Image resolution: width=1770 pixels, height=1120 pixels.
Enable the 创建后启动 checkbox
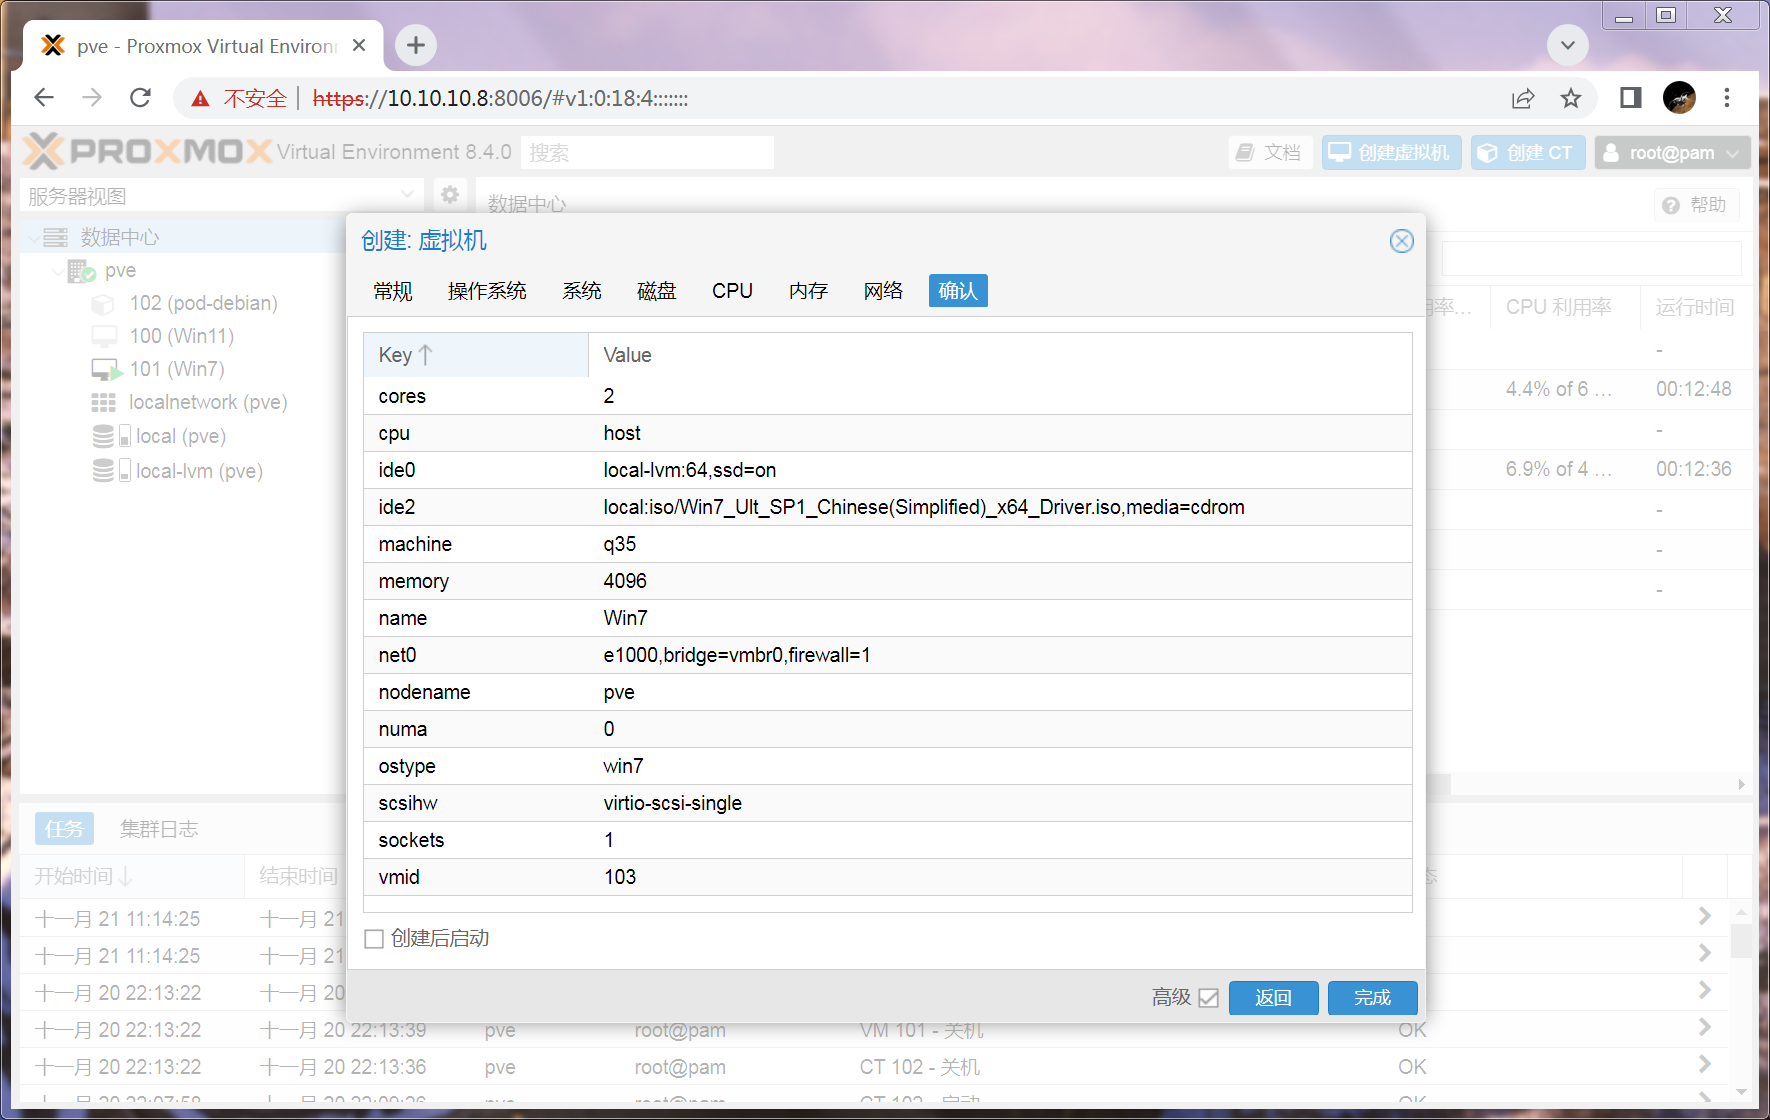tap(375, 939)
